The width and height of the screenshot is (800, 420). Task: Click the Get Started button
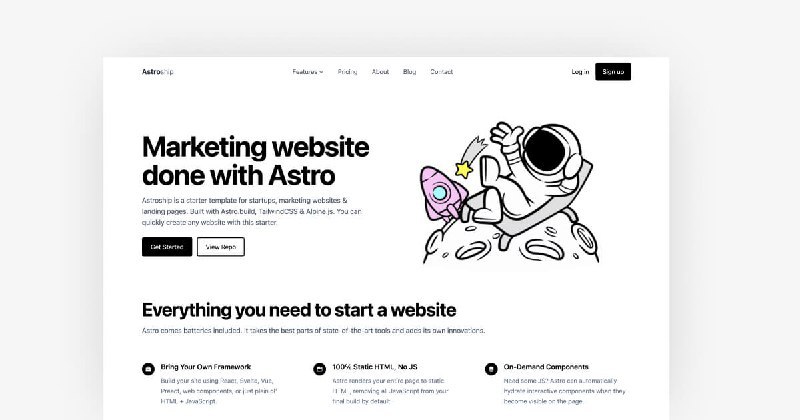point(167,246)
